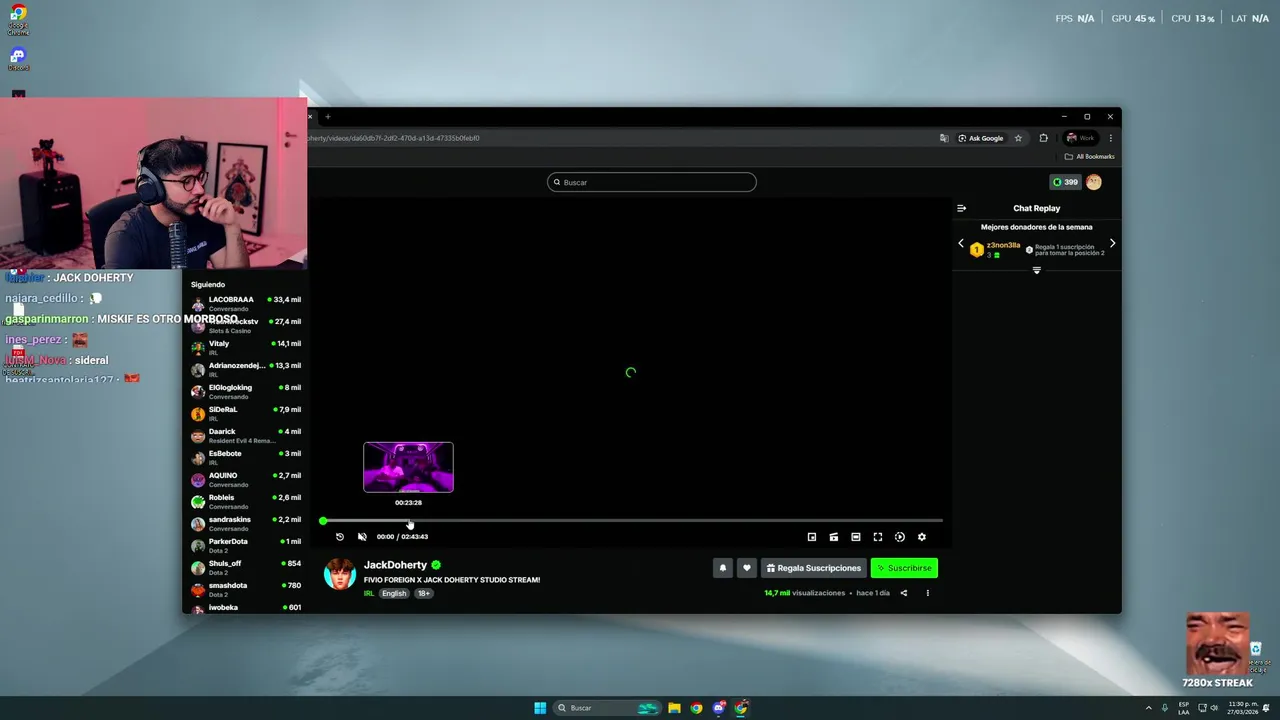
Task: Click the Windows taskbar Buscar search box
Action: [x=609, y=708]
